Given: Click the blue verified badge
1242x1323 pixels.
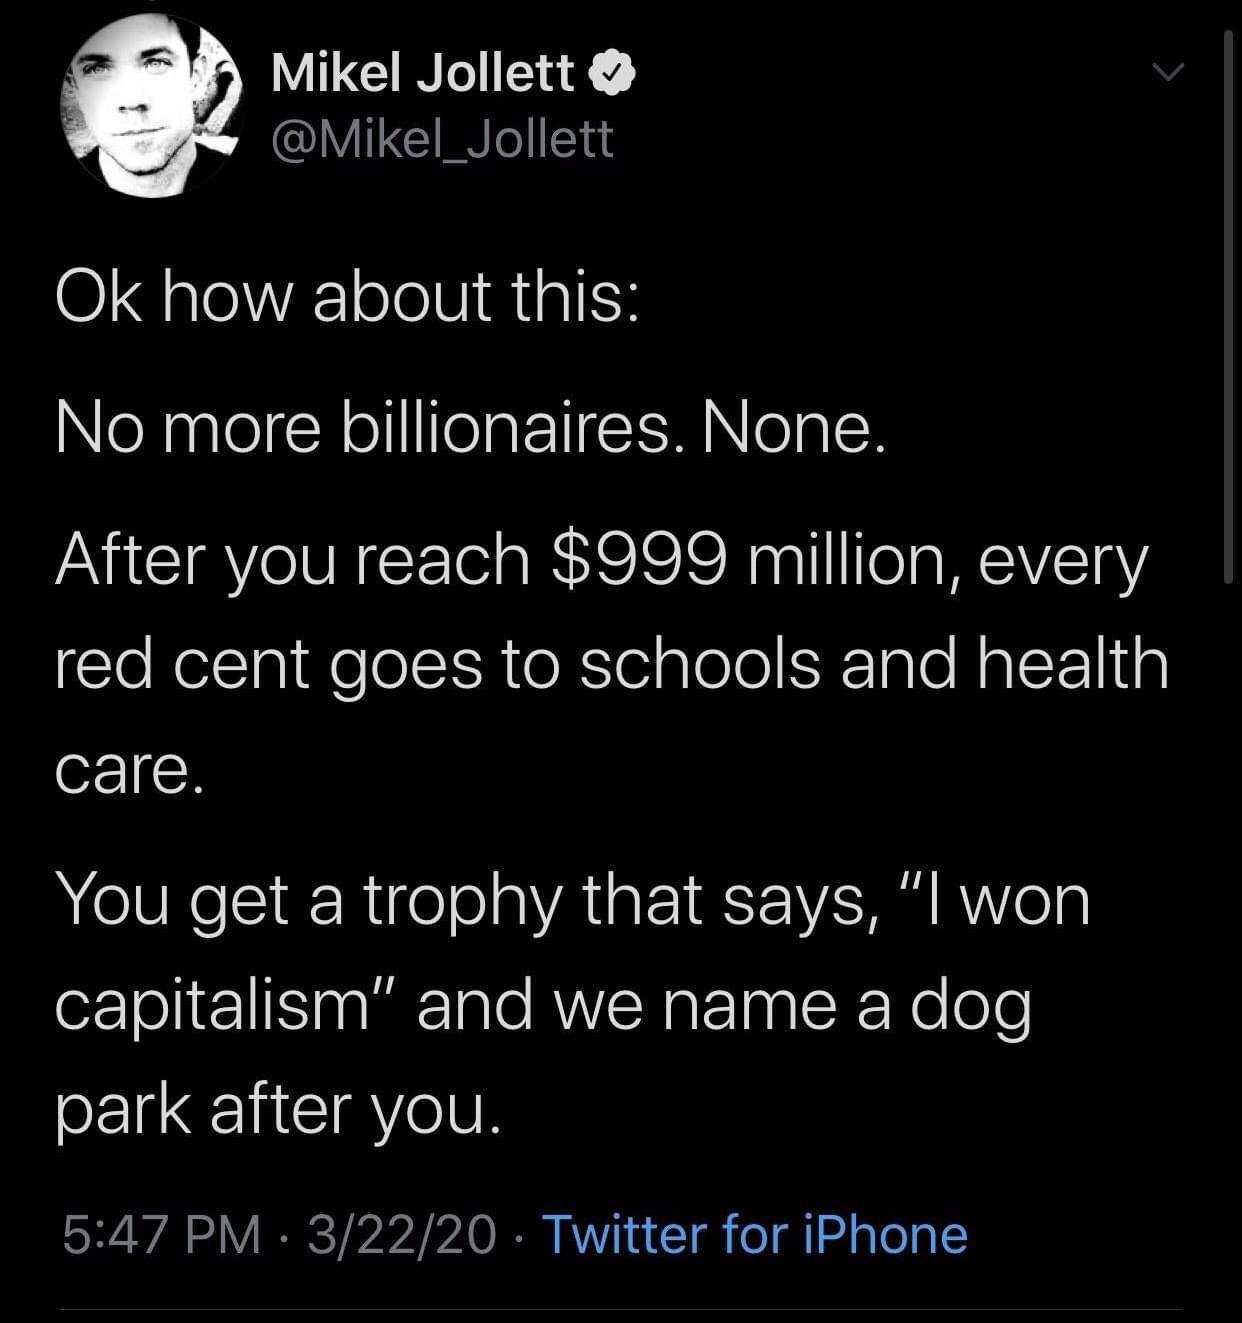Looking at the screenshot, I should pos(612,73).
